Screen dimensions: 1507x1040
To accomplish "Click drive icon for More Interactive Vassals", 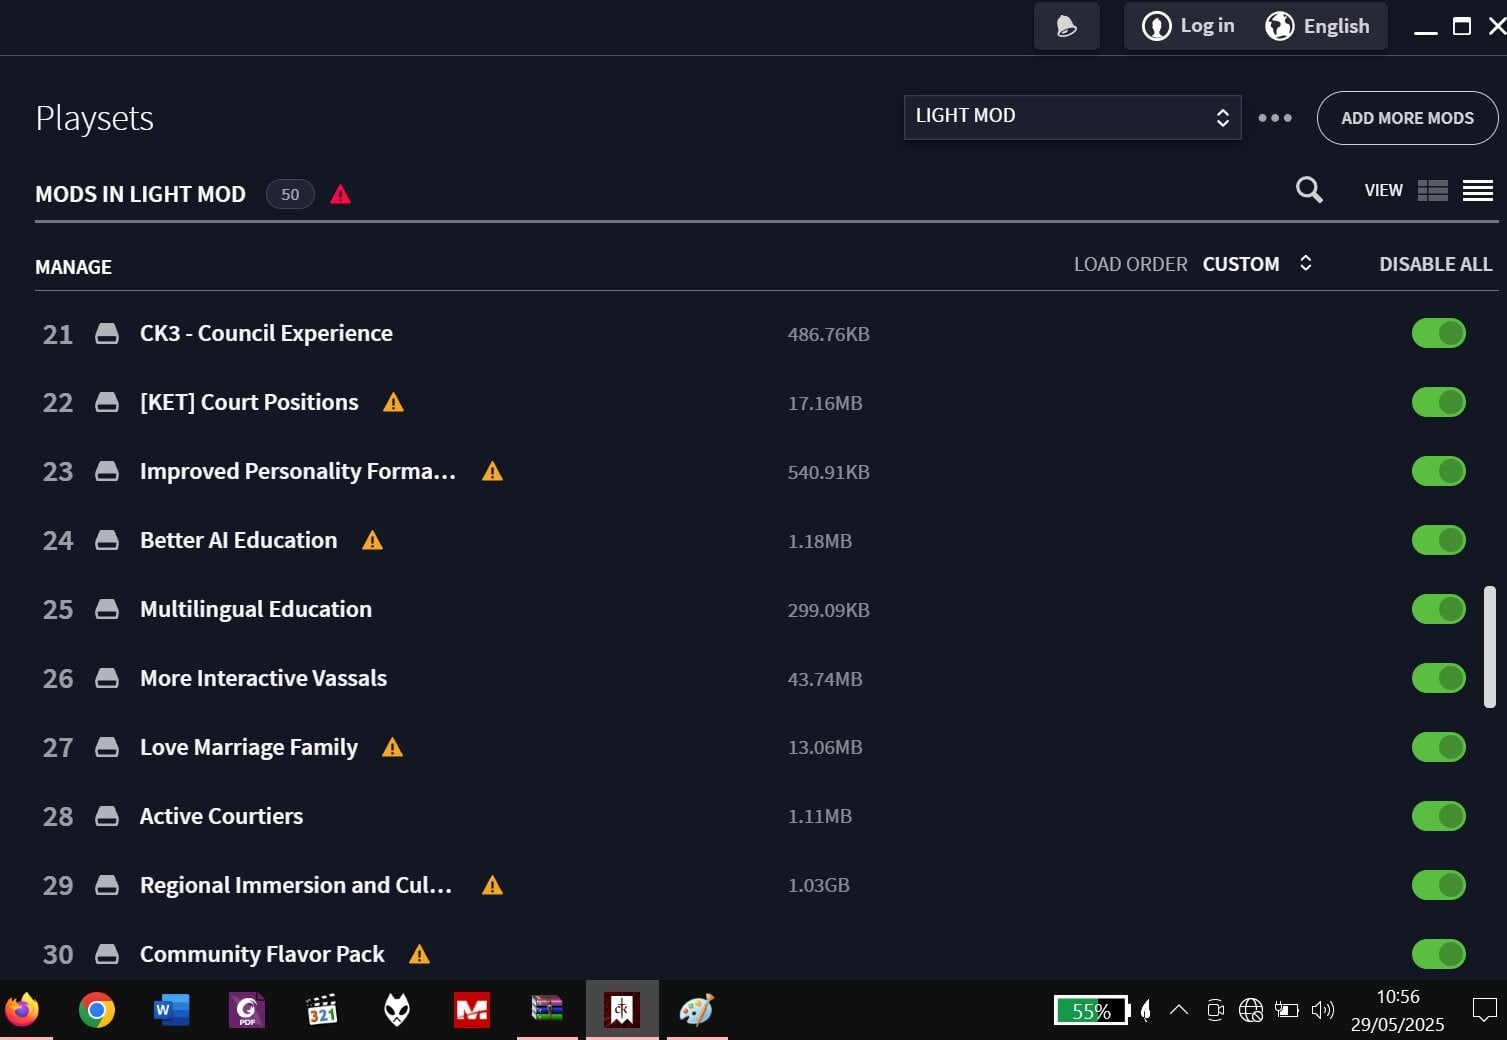I will [x=107, y=679].
